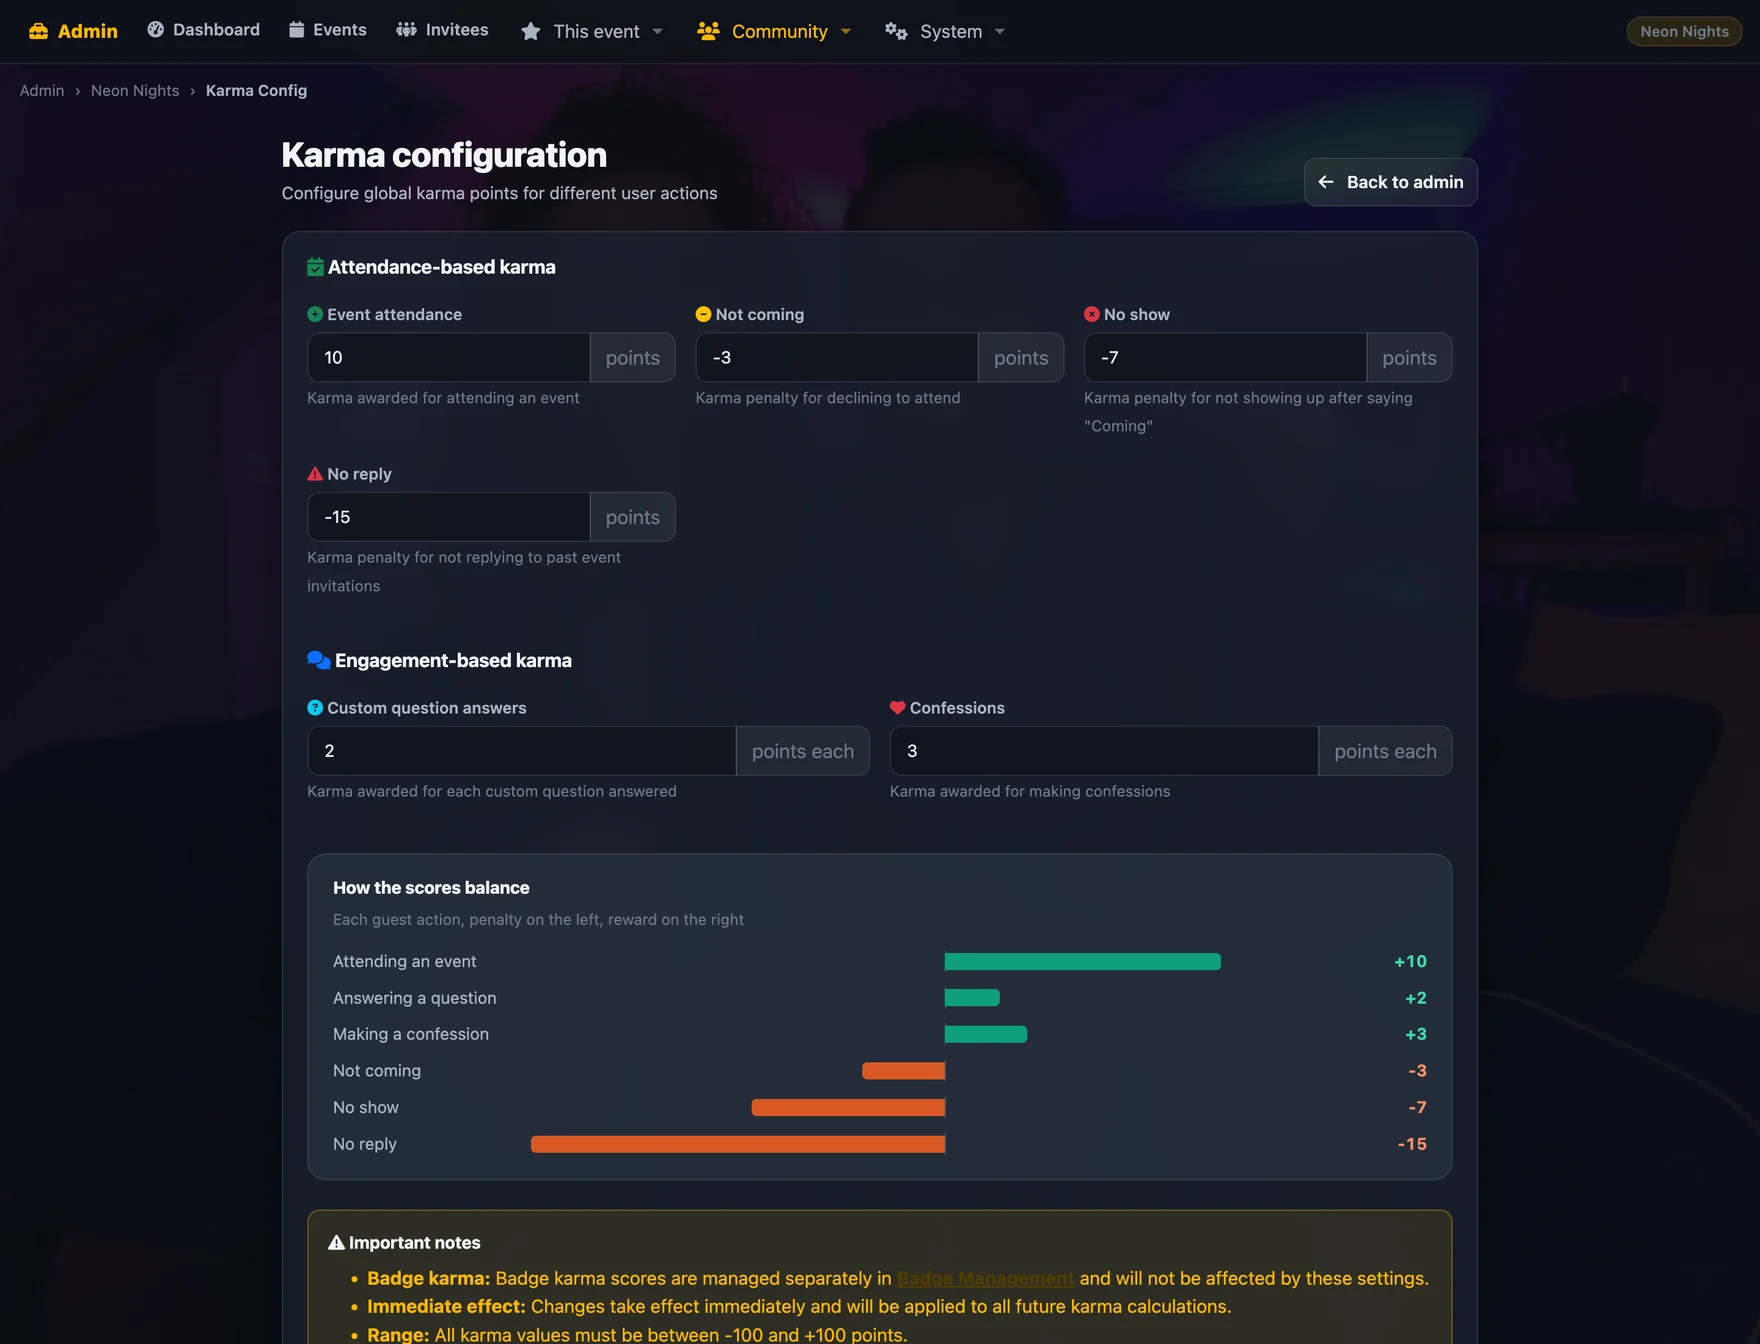Viewport: 1760px width, 1344px height.
Task: Click the Neon Nights breadcrumb link
Action: [x=135, y=90]
